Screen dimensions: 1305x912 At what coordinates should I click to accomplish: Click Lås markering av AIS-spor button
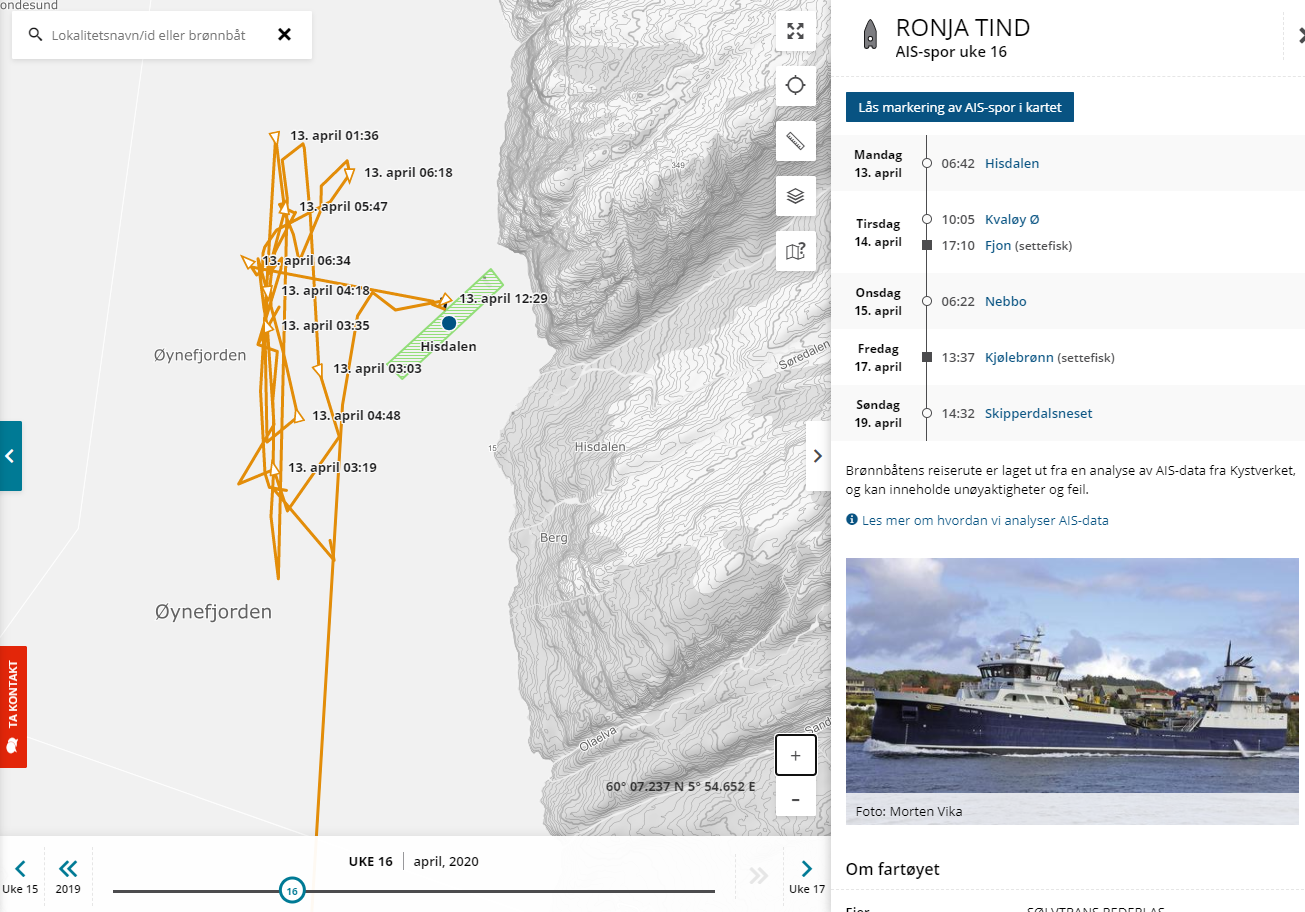coord(960,108)
